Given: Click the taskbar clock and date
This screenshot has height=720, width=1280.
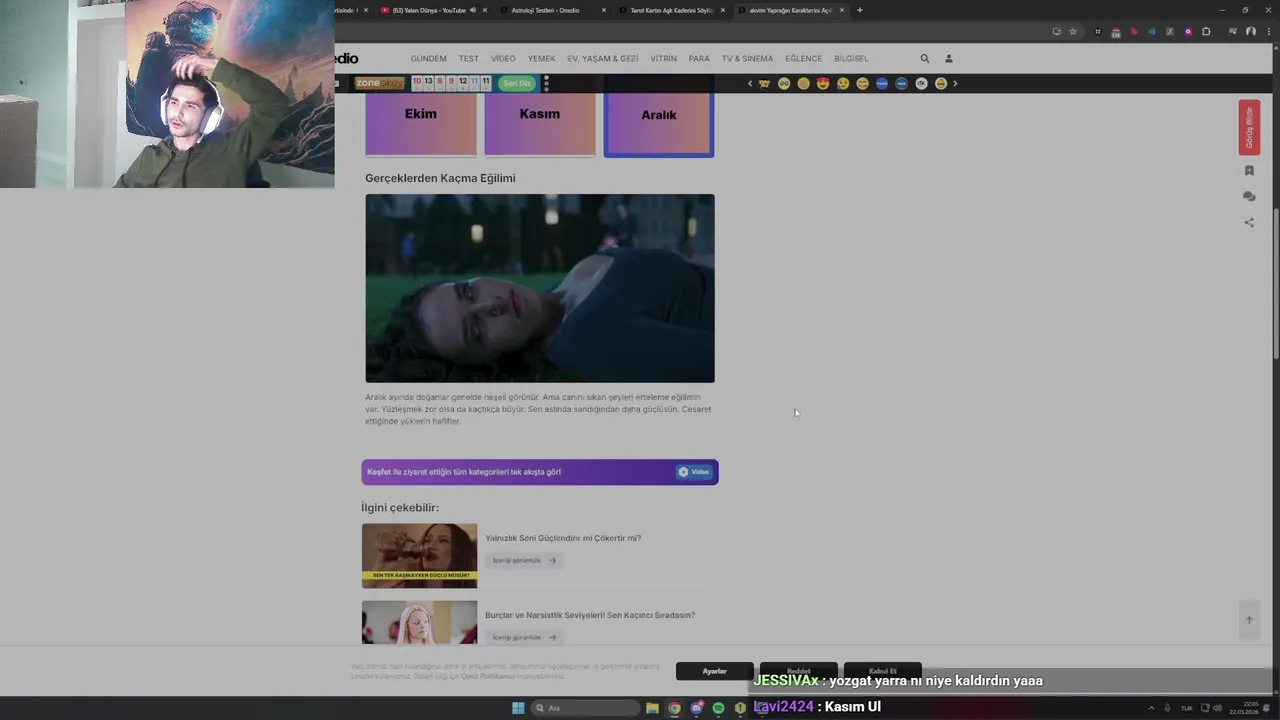Looking at the screenshot, I should pyautogui.click(x=1244, y=708).
